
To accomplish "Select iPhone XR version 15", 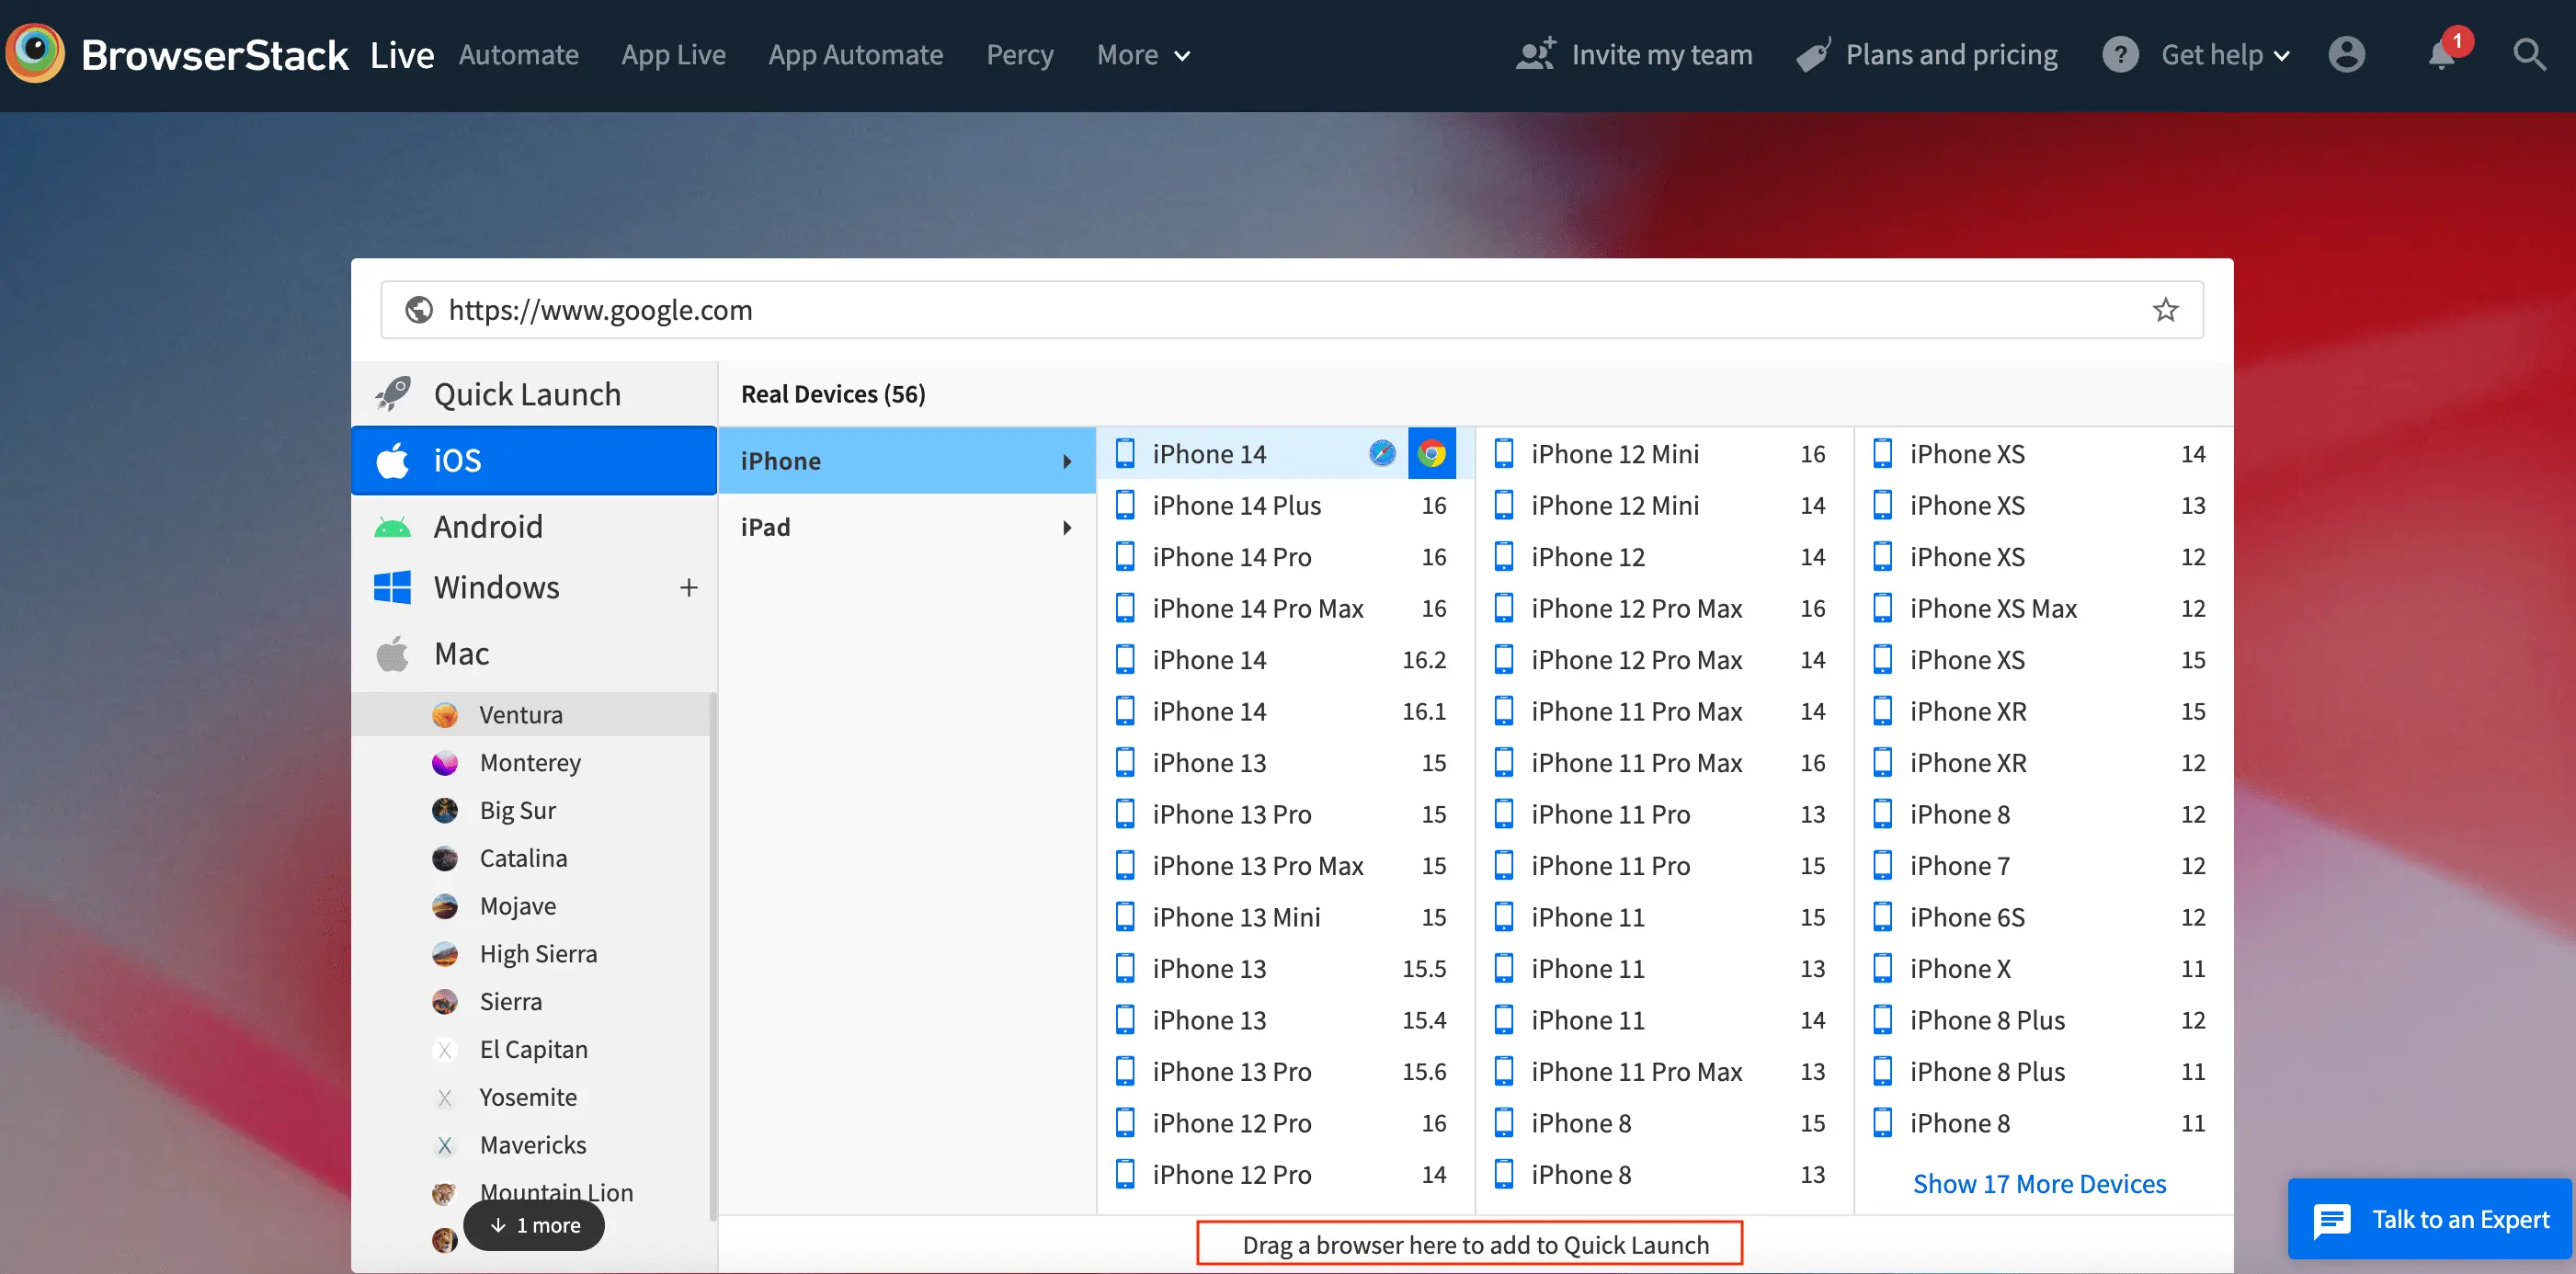I will [x=2042, y=711].
